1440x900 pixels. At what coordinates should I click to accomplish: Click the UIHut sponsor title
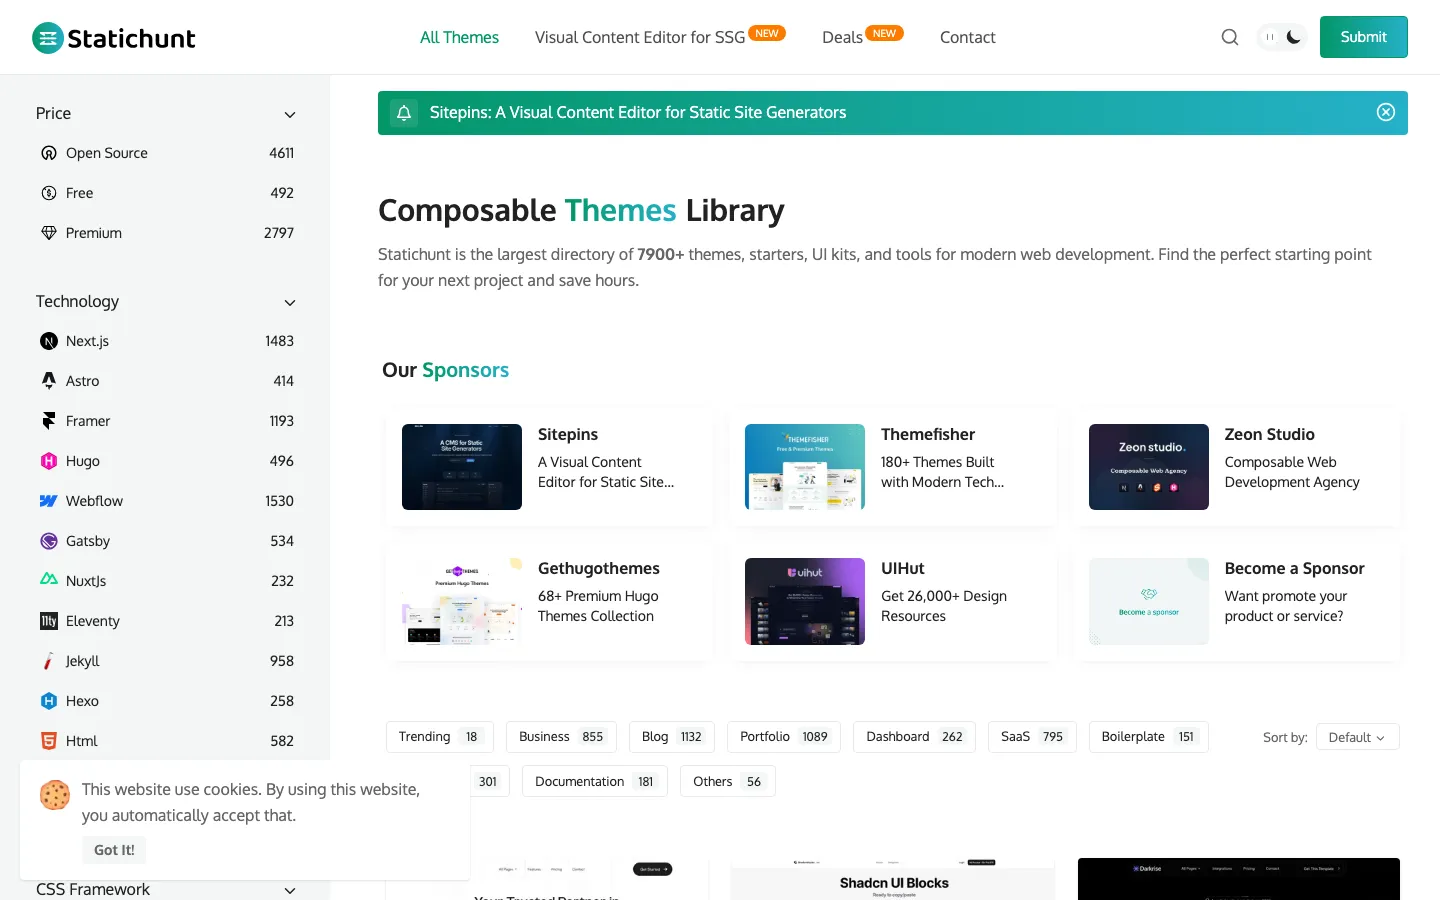(902, 568)
